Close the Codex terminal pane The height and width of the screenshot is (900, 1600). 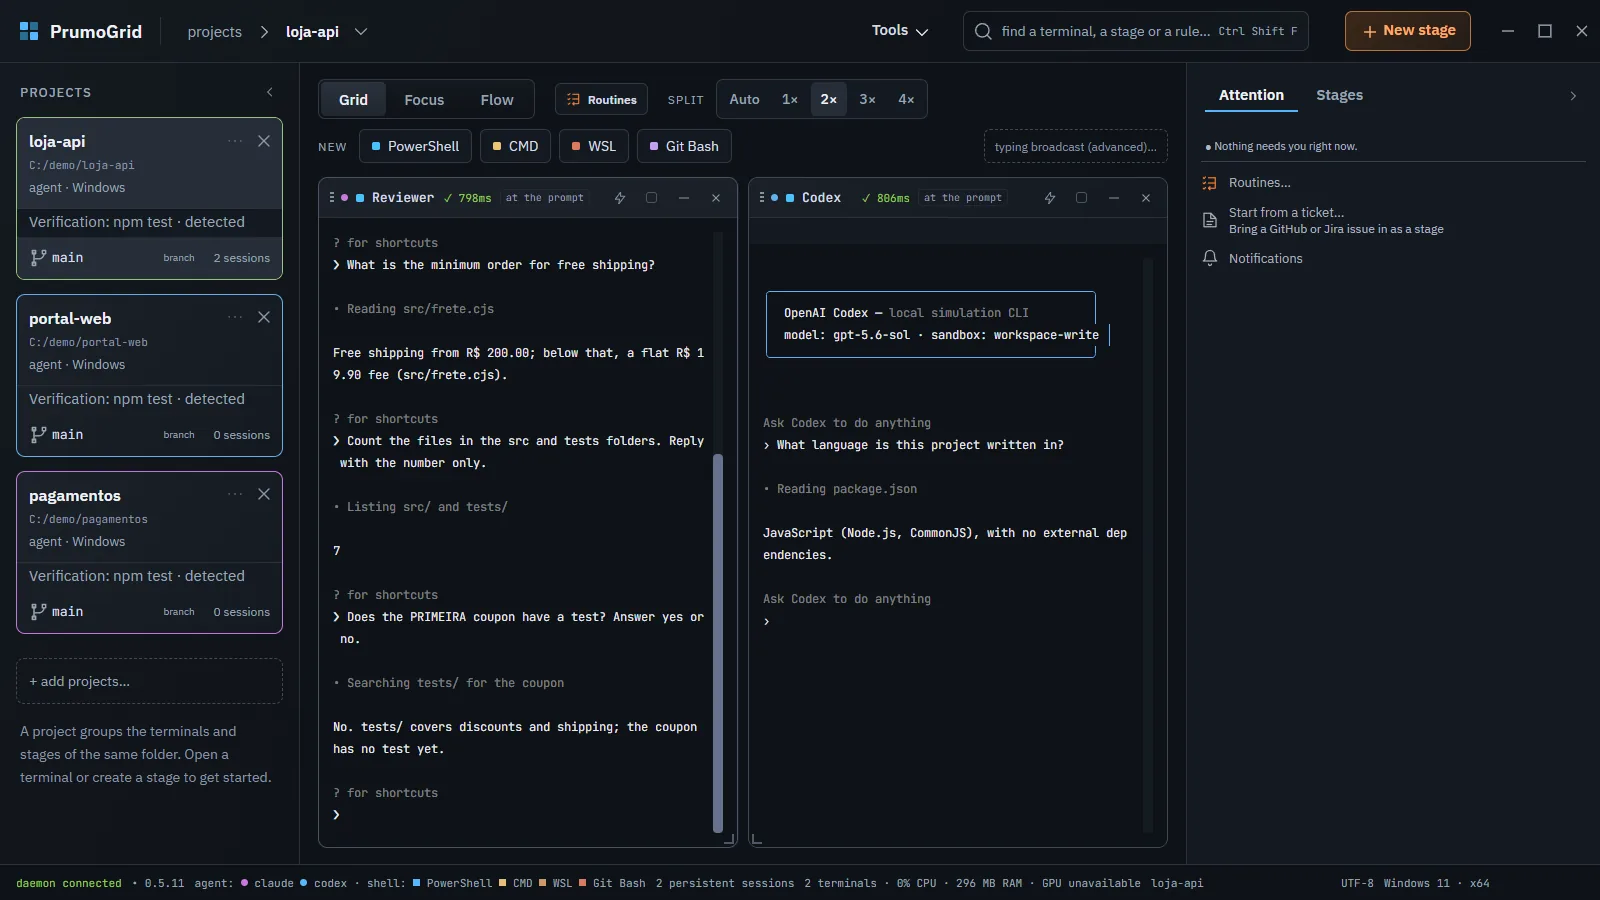1146,198
